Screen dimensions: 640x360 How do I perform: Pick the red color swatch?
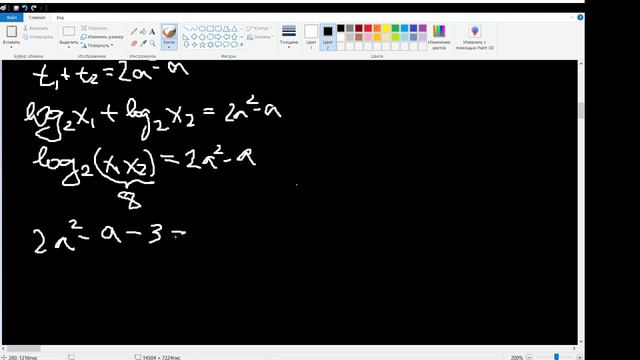coord(368,28)
